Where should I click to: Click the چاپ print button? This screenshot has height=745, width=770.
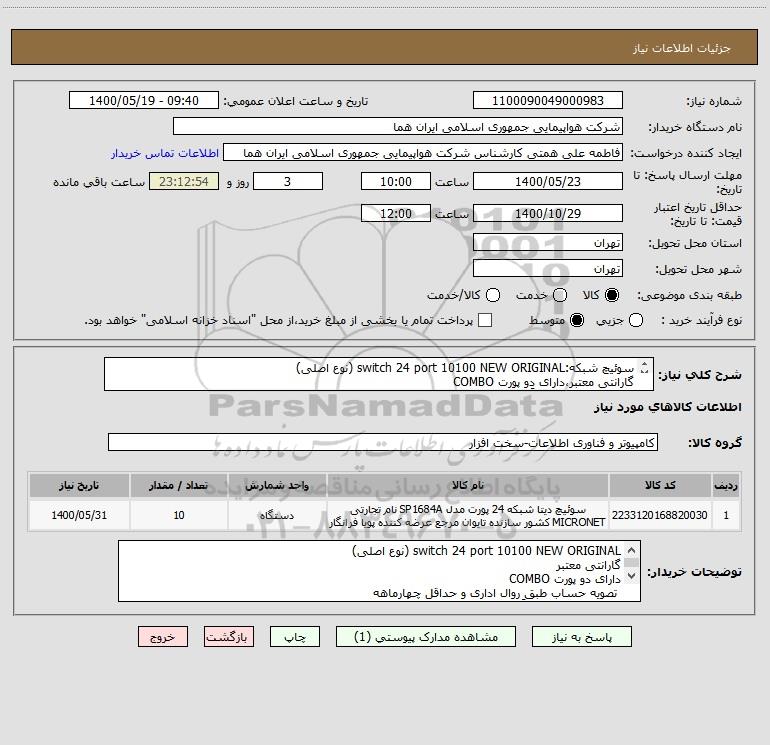click(x=295, y=637)
